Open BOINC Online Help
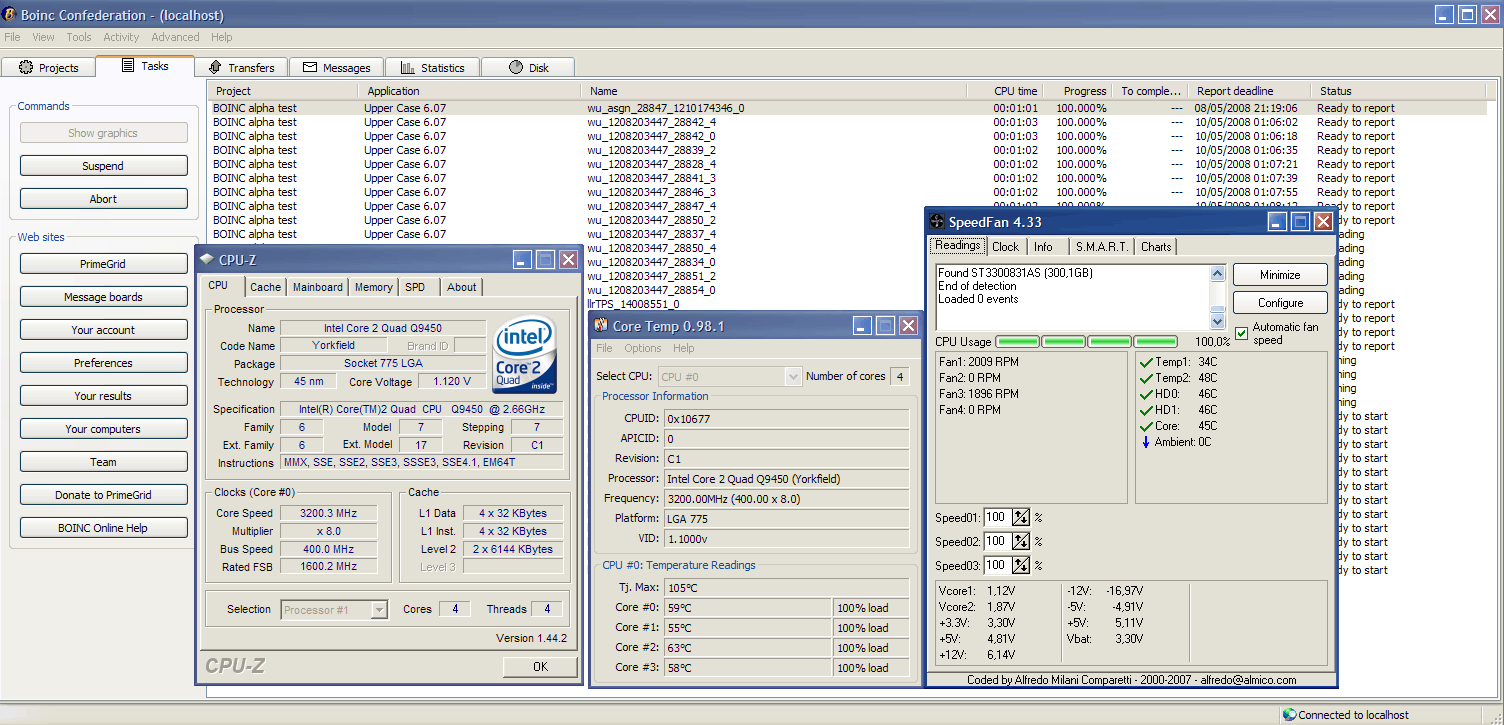 [x=104, y=528]
